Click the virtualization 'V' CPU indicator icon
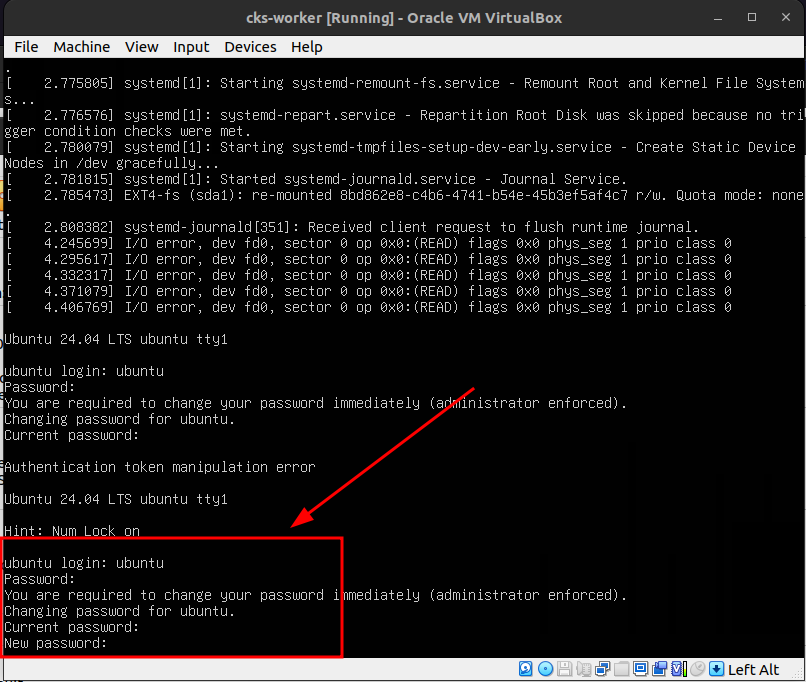This screenshot has width=806, height=682. (x=677, y=669)
